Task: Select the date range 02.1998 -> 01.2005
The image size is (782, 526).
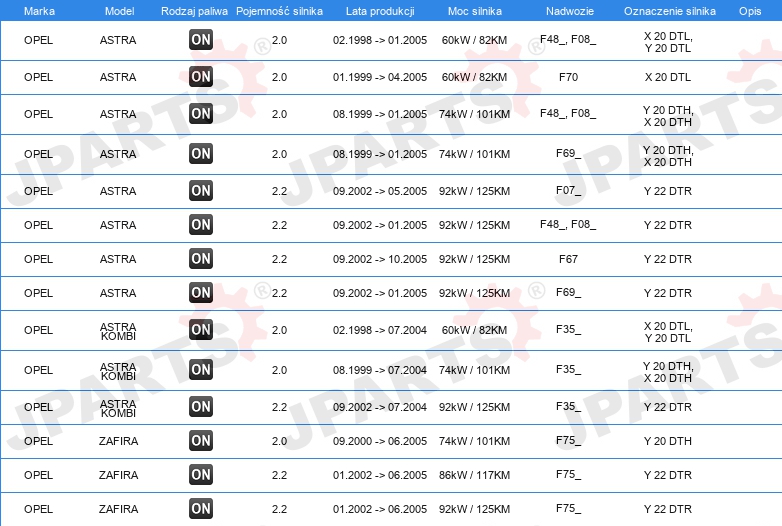Action: point(380,40)
